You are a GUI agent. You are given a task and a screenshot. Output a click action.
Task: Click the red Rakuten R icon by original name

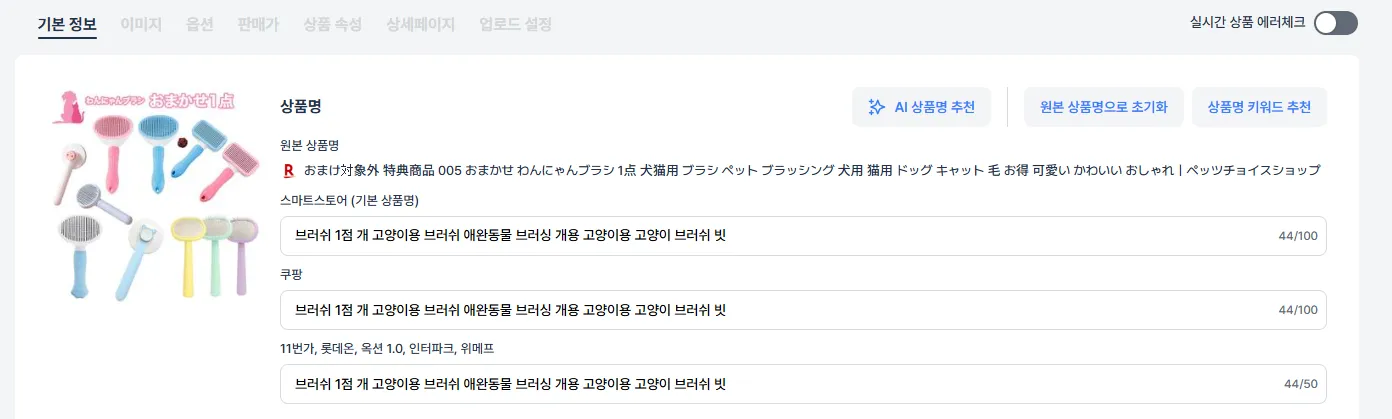(x=289, y=170)
